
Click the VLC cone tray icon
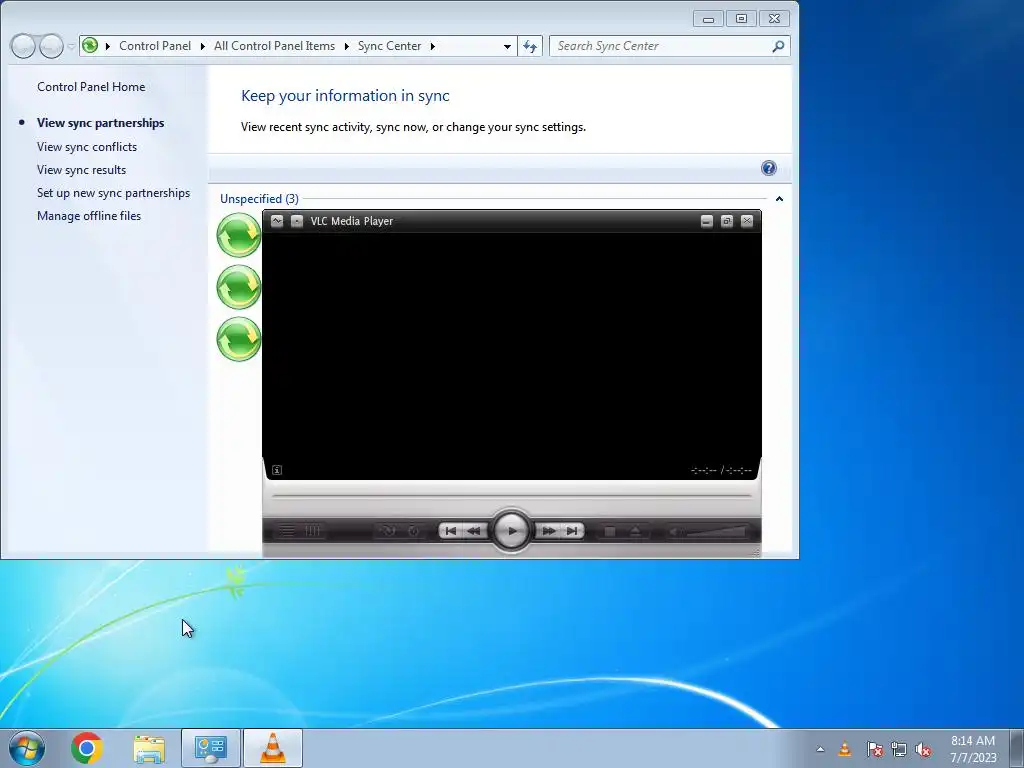pos(844,749)
